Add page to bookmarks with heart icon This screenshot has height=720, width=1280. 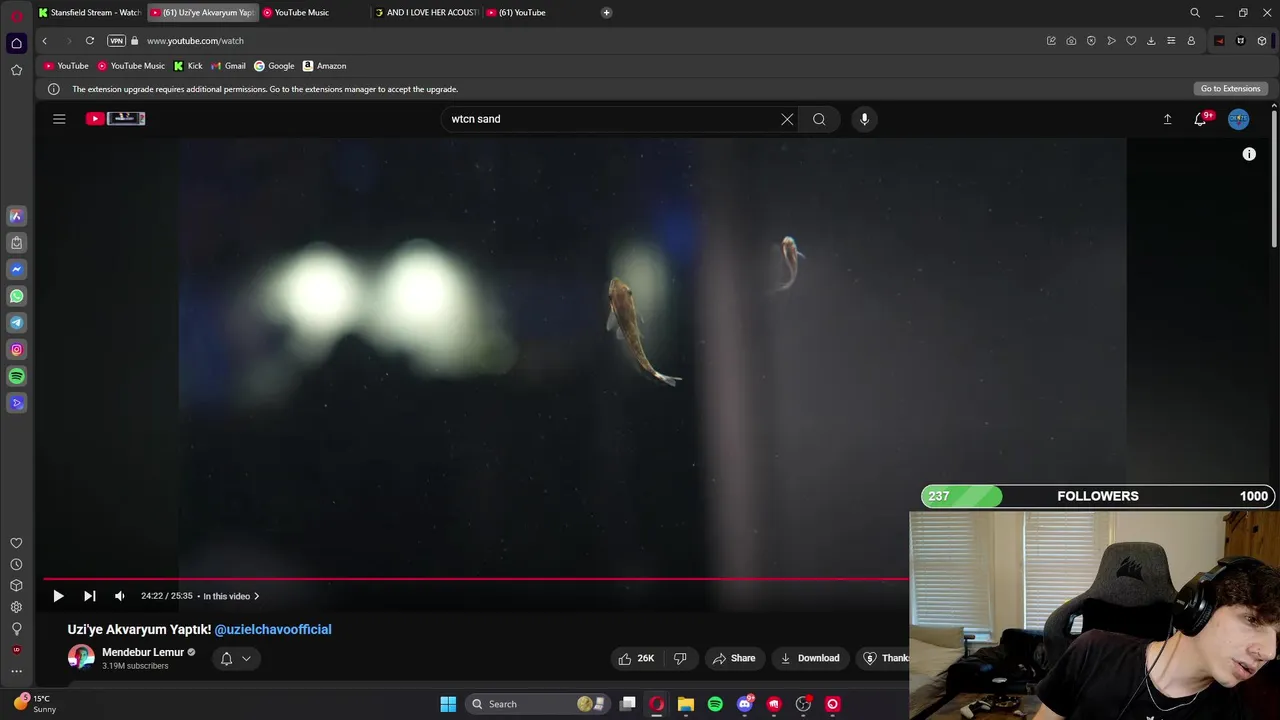click(1131, 41)
